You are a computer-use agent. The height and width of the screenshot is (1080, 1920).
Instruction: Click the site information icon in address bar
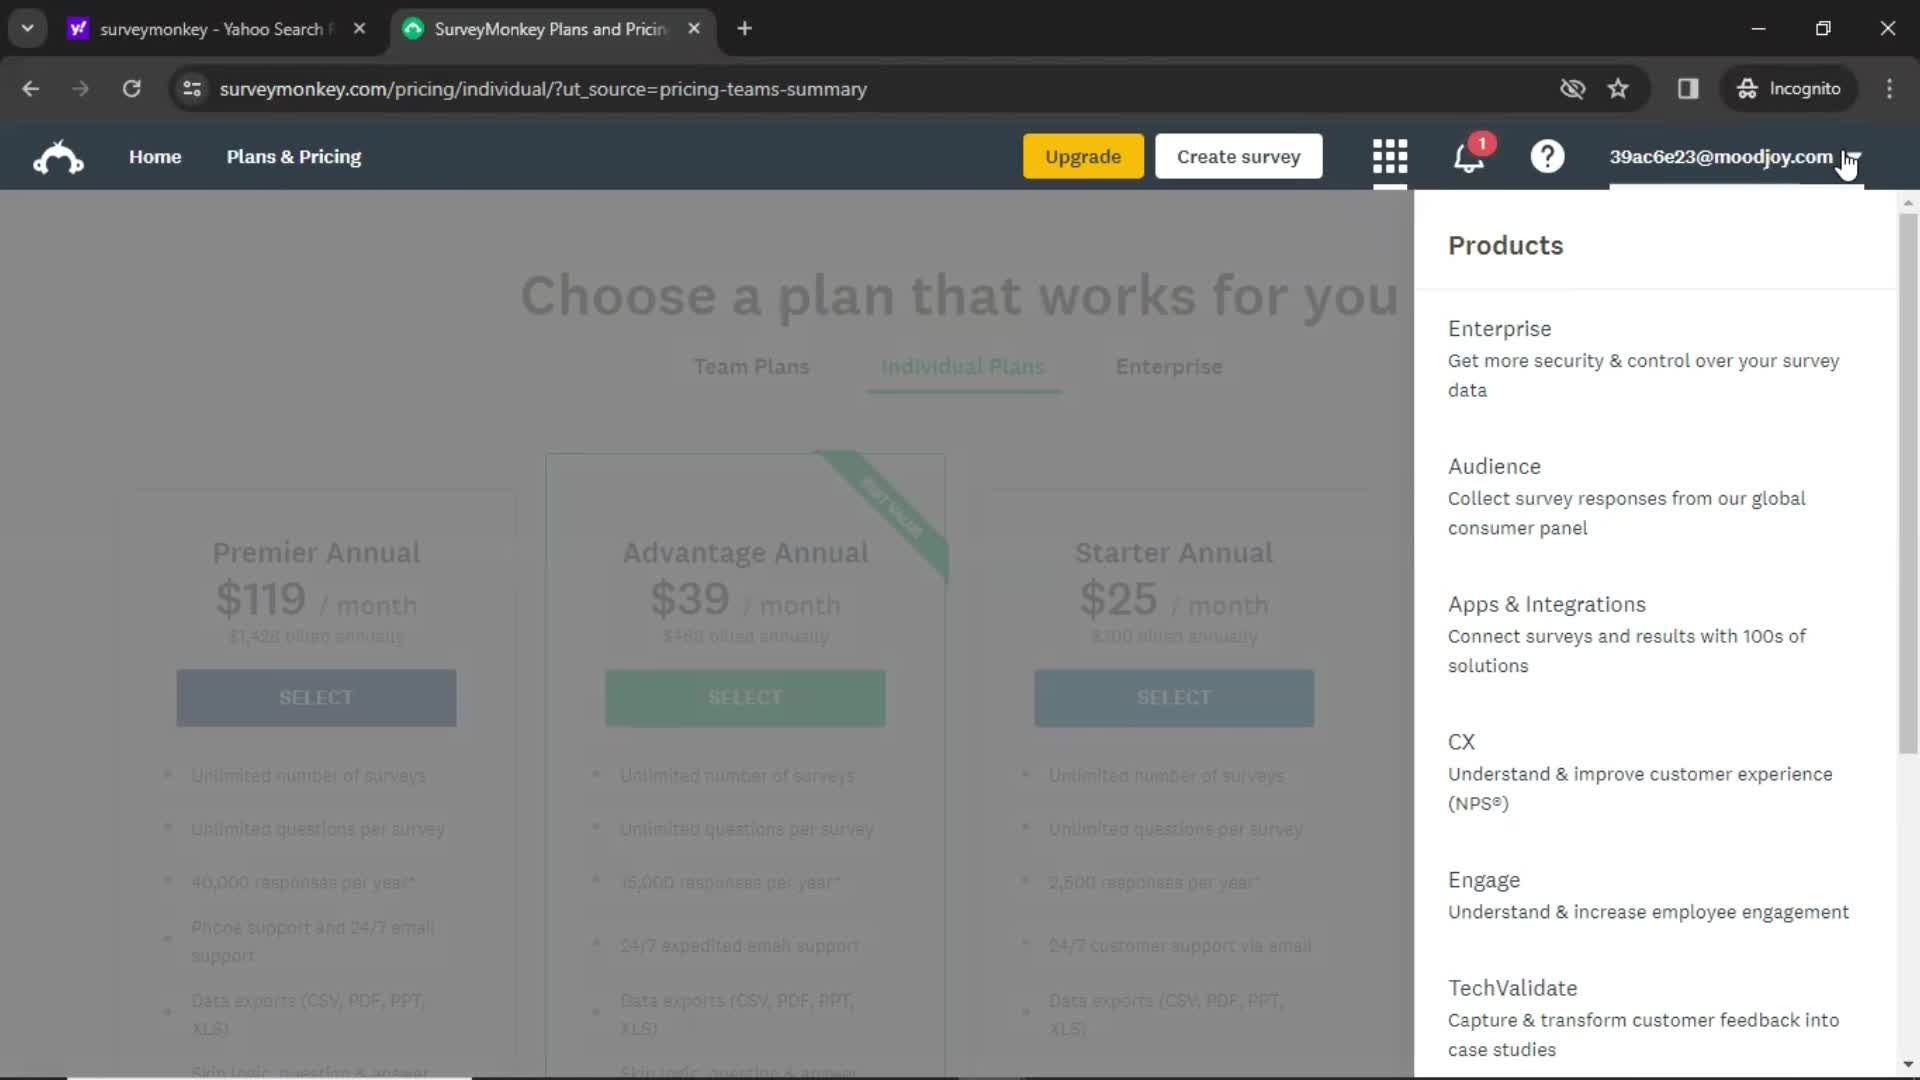192,89
